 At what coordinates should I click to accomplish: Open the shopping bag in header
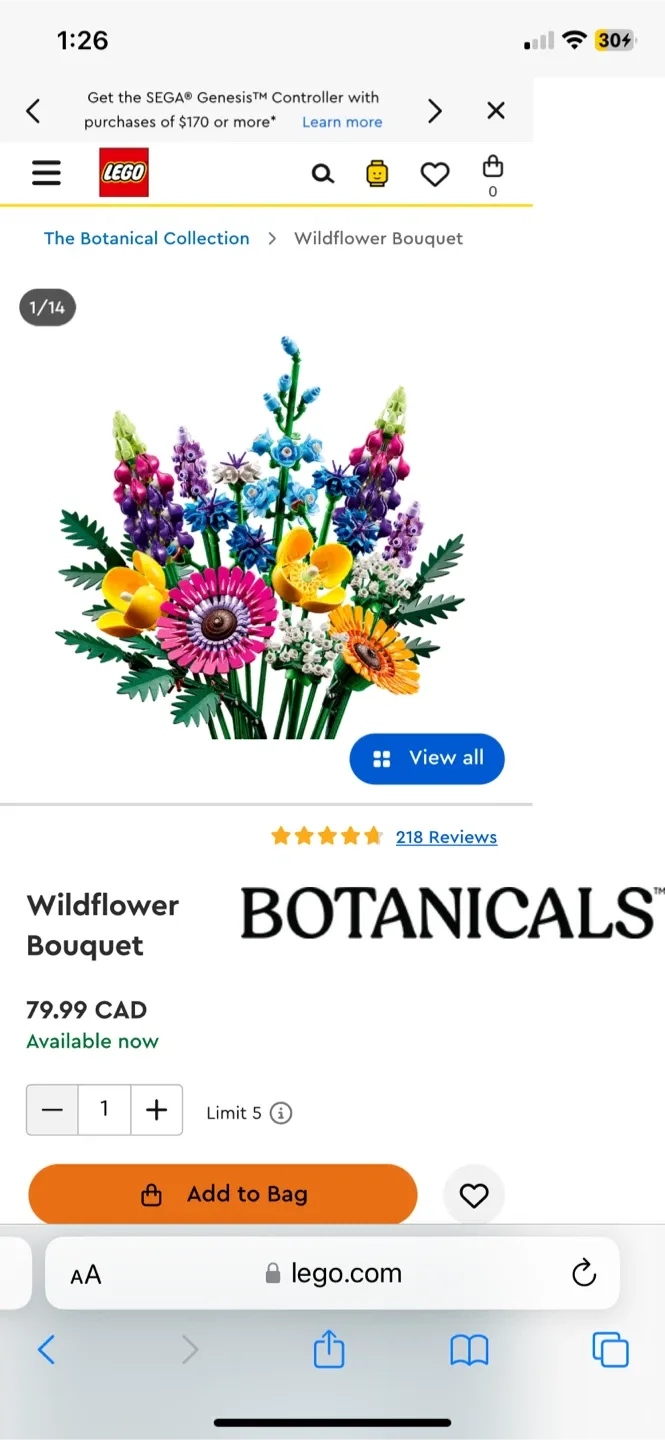click(x=492, y=174)
